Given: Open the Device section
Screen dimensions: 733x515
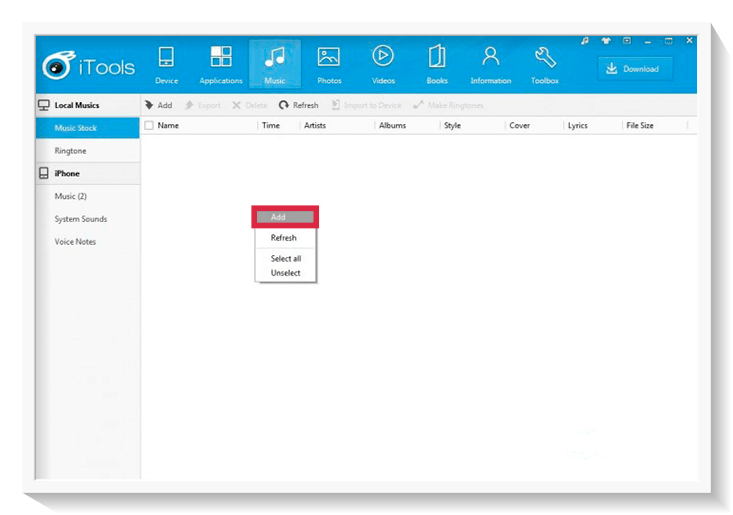Looking at the screenshot, I should click(166, 64).
